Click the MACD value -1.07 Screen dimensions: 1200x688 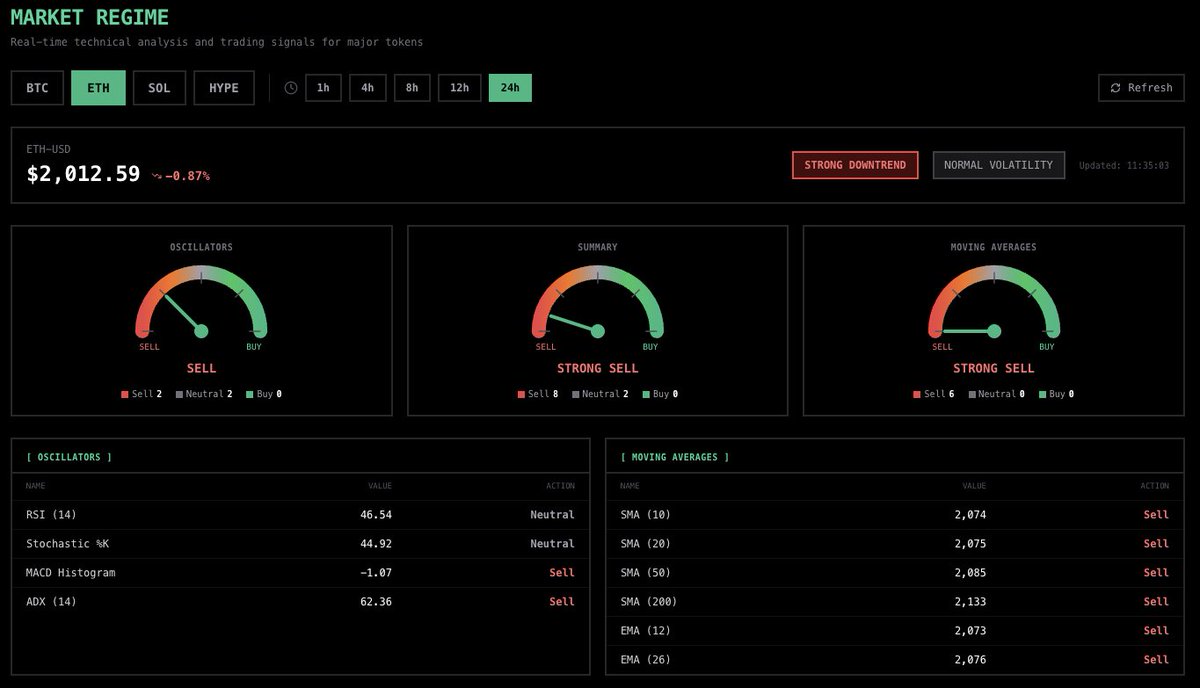pyautogui.click(x=376, y=573)
